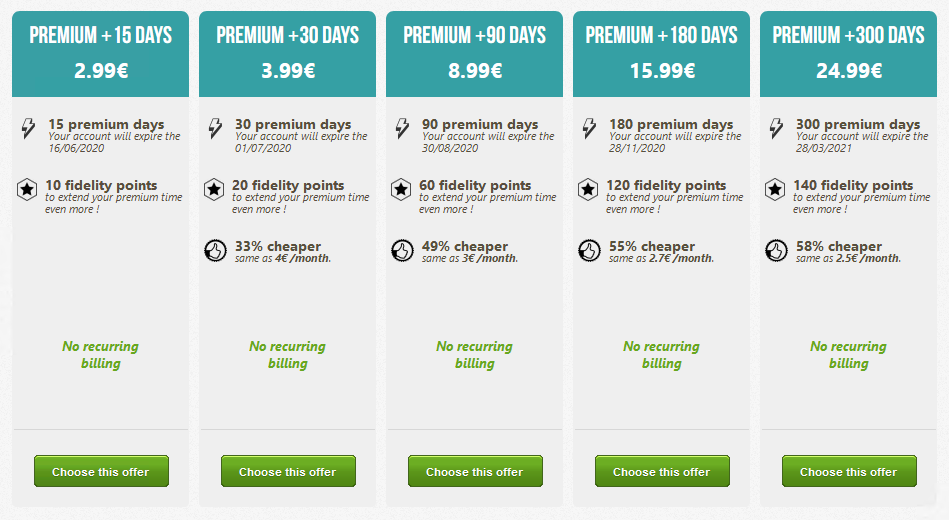Click the lightning bolt icon for 90 premium days
The width and height of the screenshot is (949, 520).
402,128
